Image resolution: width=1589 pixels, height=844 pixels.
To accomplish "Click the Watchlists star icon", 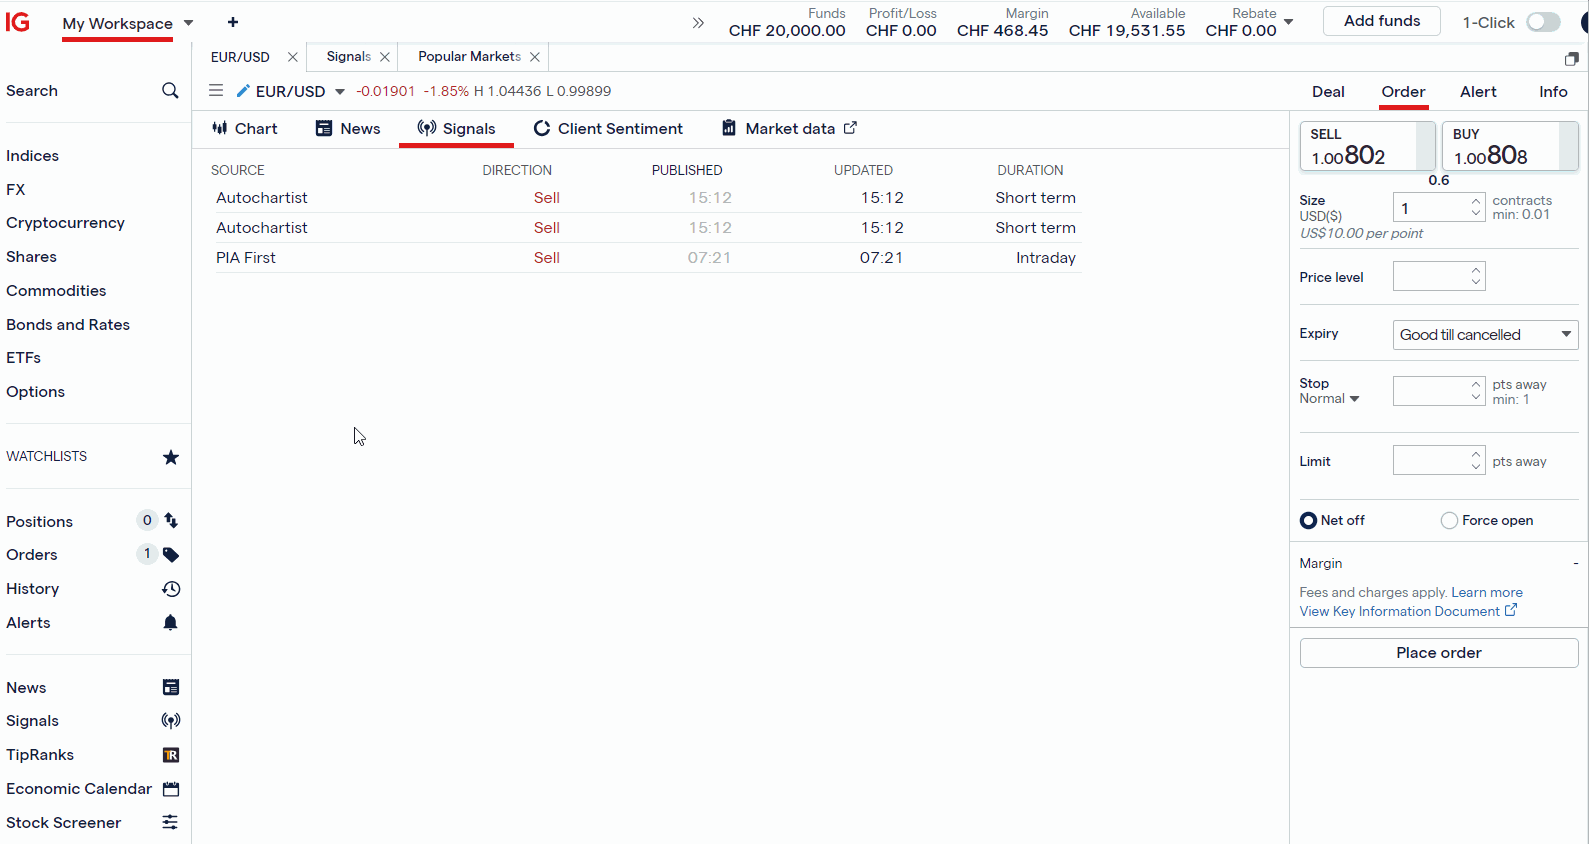I will pyautogui.click(x=171, y=457).
